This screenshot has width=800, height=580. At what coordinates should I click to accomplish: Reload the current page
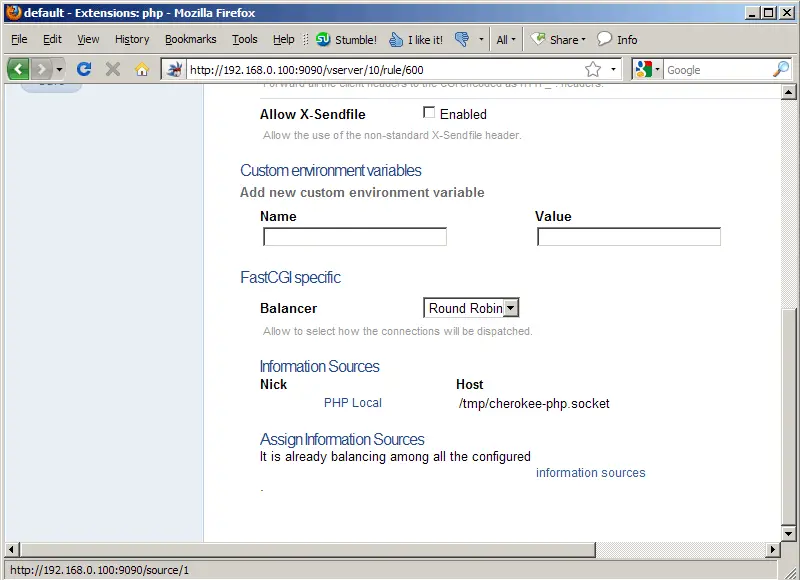pyautogui.click(x=84, y=69)
